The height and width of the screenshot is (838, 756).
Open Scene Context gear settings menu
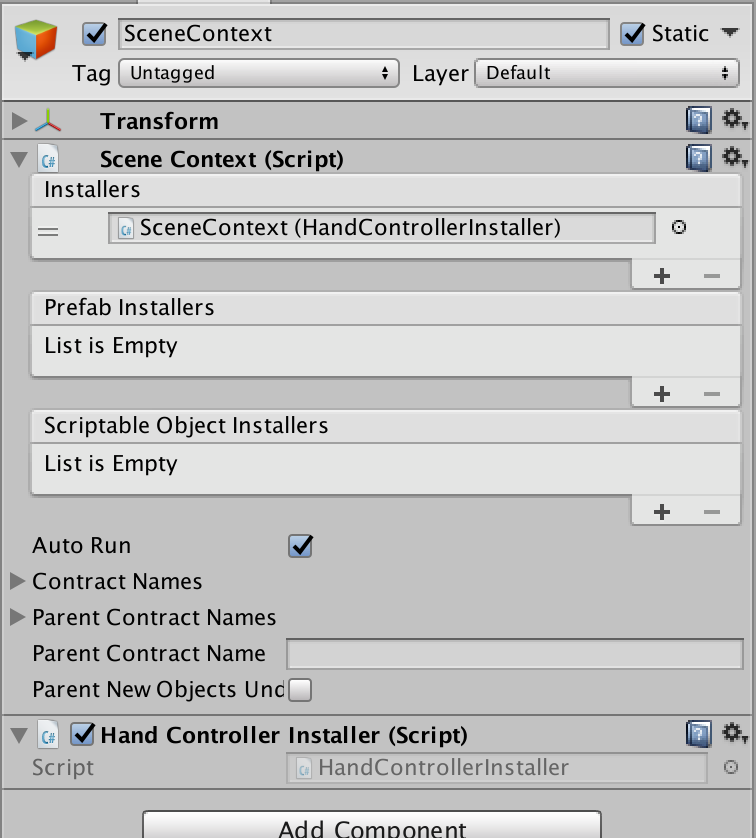[734, 158]
